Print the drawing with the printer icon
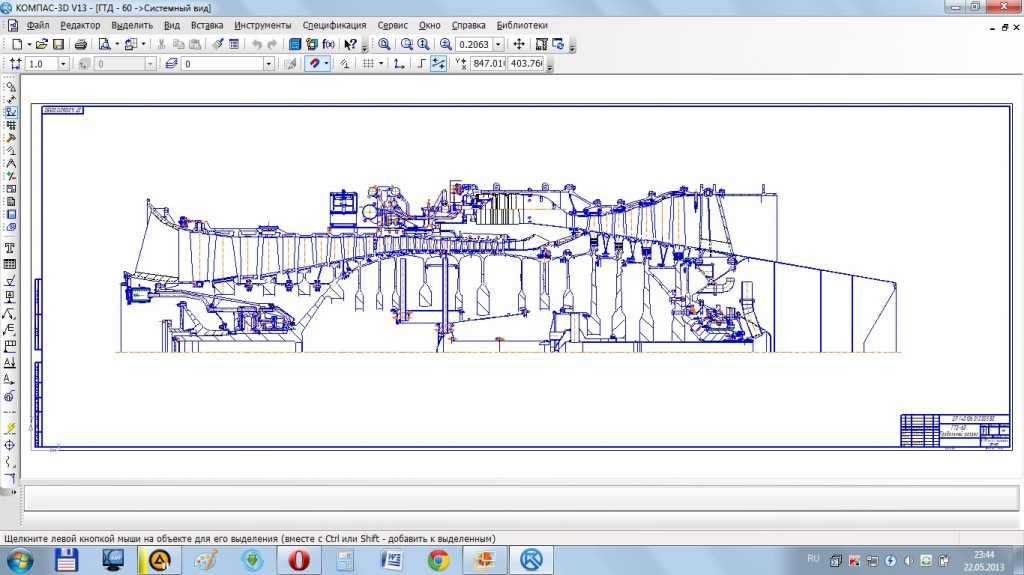This screenshot has height=575, width=1024. (x=81, y=44)
